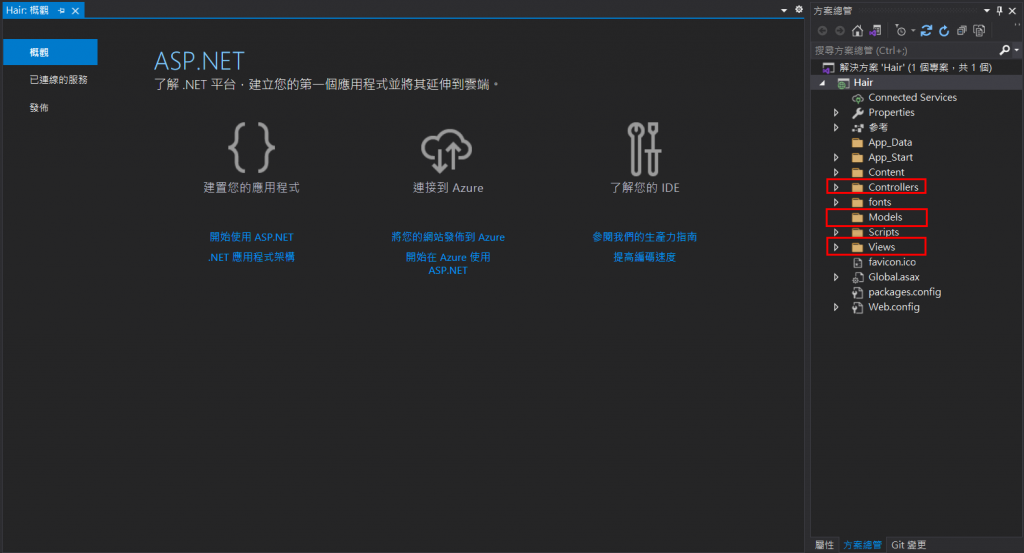Open search options dropdown arrow in Solution Explorer
Screen dimensions: 1024x553
[x=1017, y=50]
